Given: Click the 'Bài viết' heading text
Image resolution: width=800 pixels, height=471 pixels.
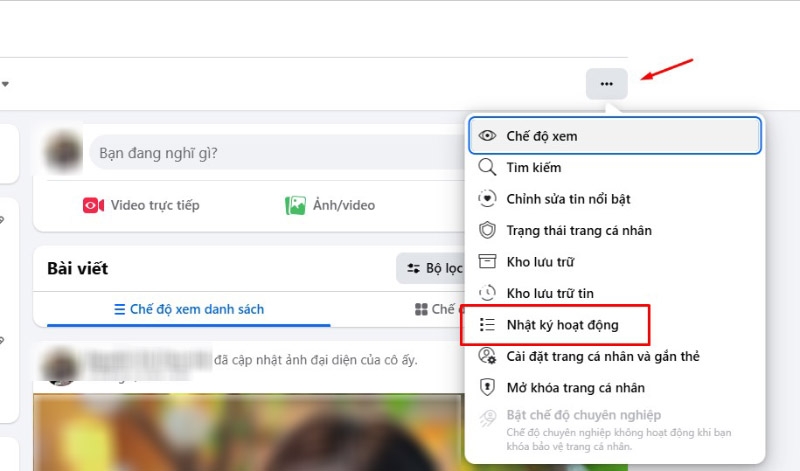Looking at the screenshot, I should 78,268.
